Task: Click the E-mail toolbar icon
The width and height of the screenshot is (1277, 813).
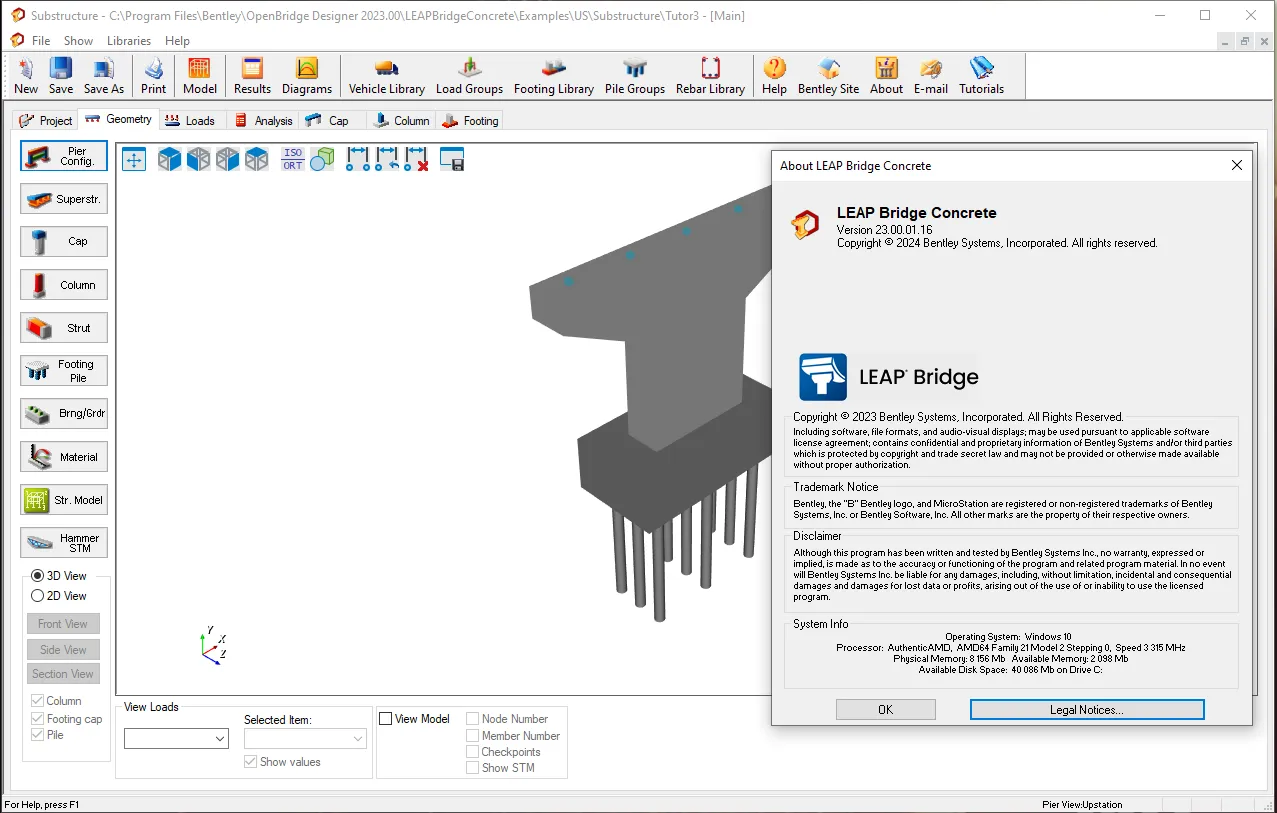Action: 931,76
